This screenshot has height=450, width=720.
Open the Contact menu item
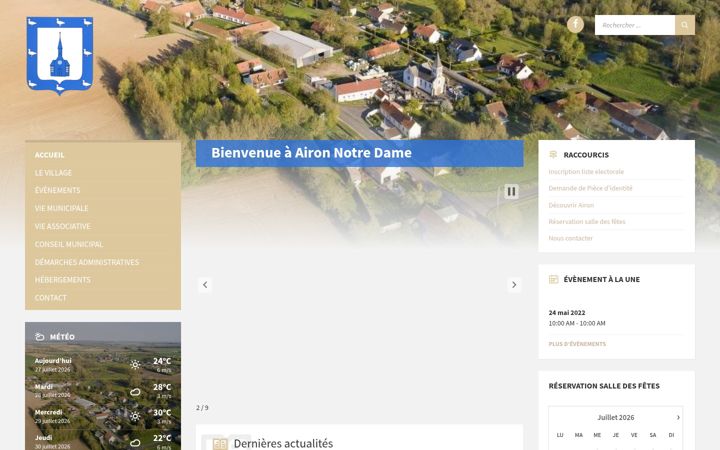pyautogui.click(x=51, y=298)
